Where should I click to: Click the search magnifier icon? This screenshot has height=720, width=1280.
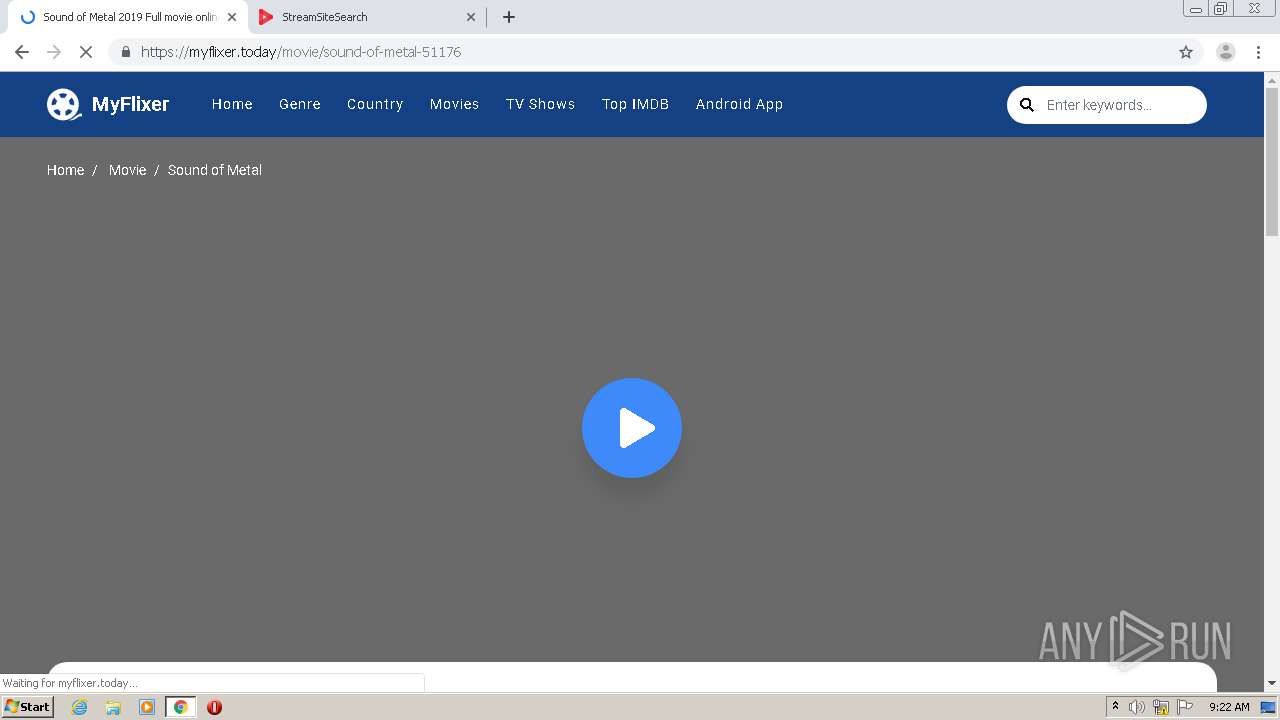click(x=1026, y=105)
